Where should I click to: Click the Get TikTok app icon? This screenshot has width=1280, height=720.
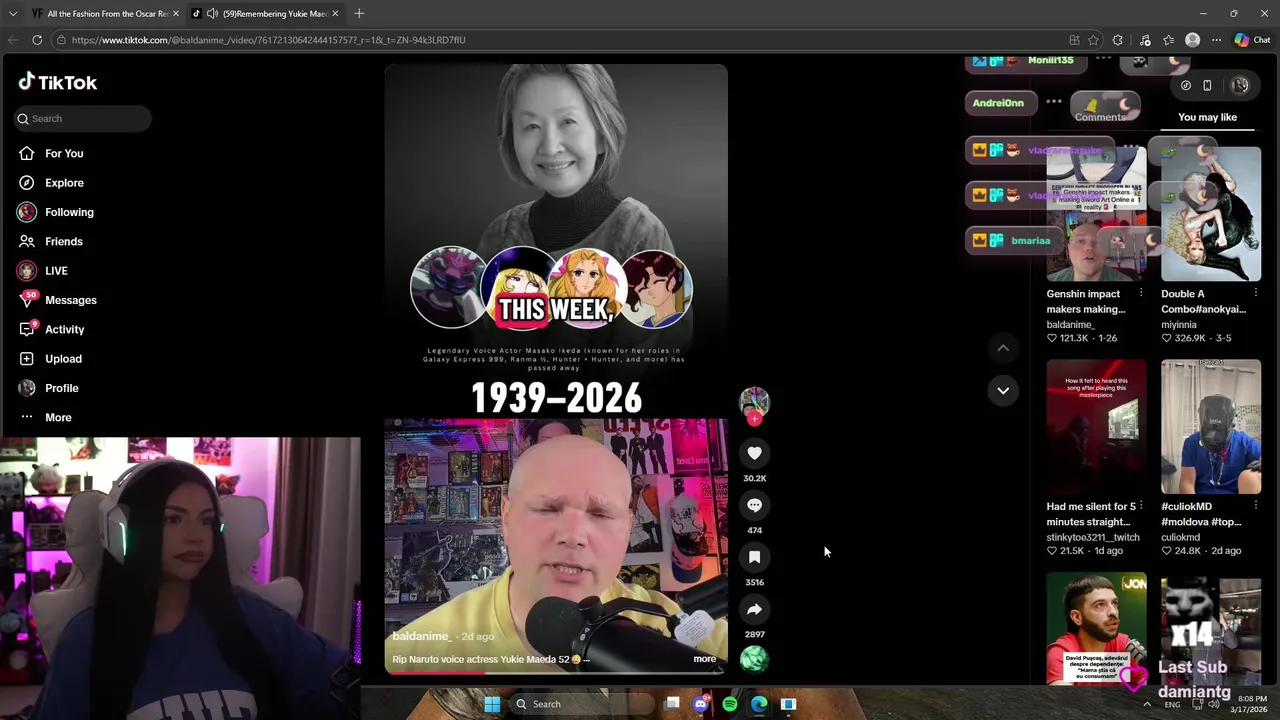(1185, 86)
